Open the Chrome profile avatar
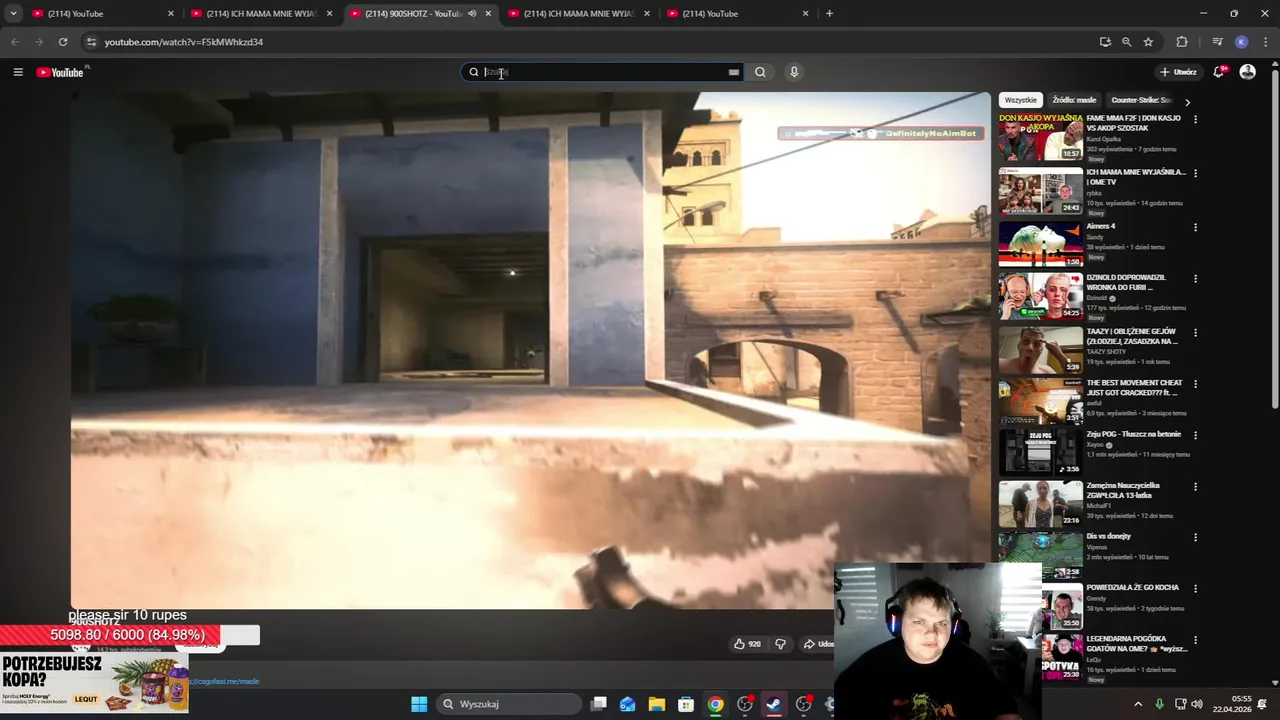Screen dimensions: 1280x720 1241,42
